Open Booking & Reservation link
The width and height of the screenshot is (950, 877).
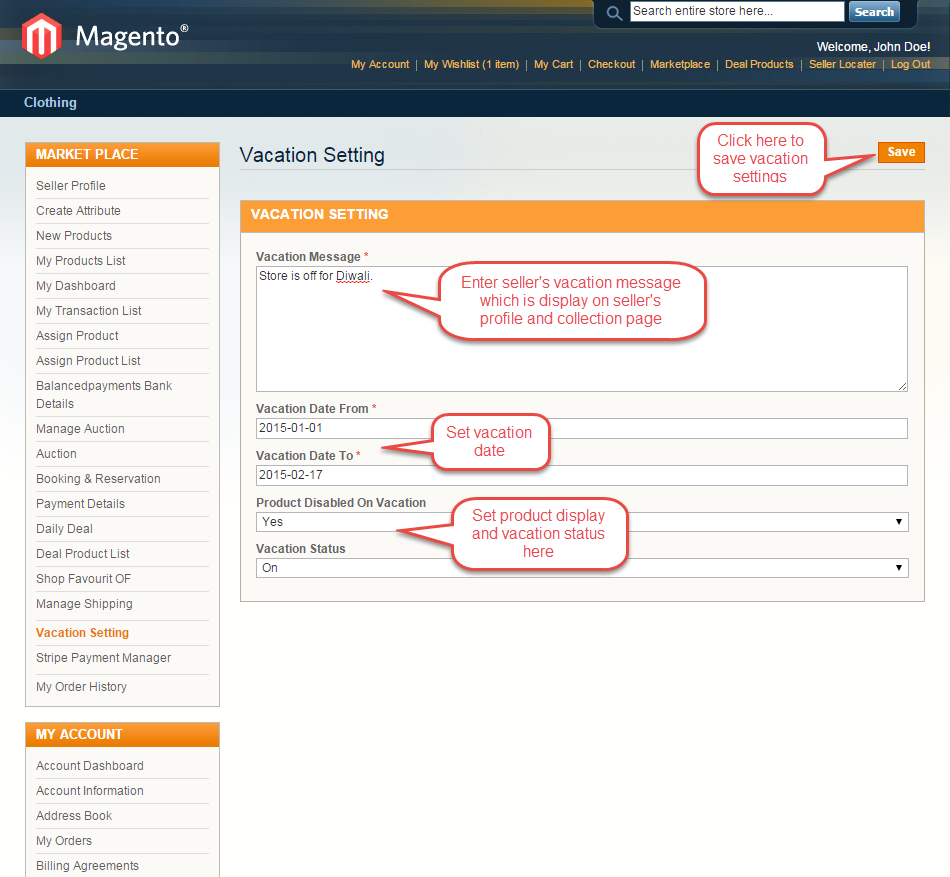[x=98, y=479]
